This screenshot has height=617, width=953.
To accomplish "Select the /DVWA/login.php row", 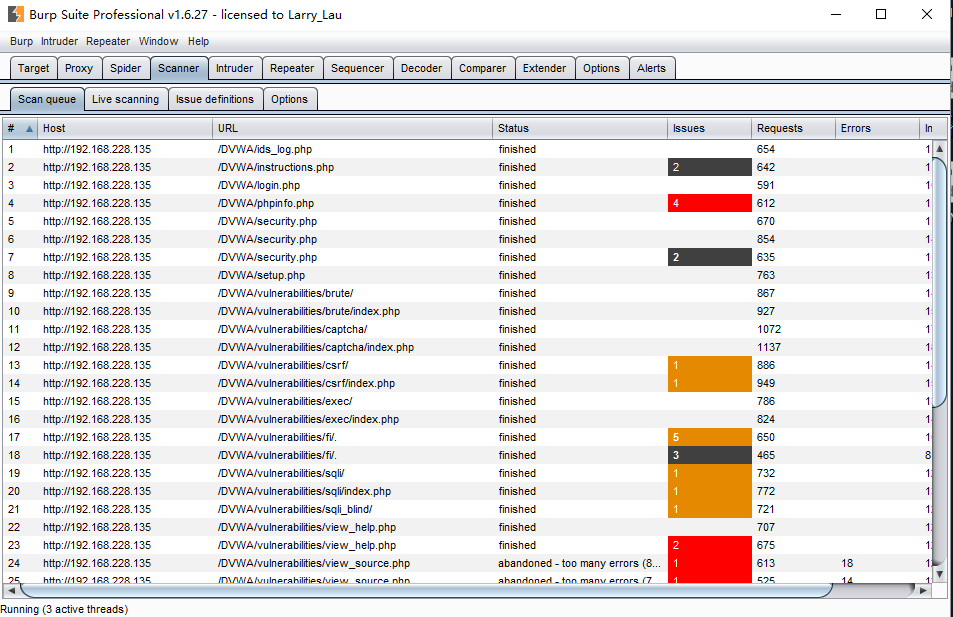I will pos(466,185).
